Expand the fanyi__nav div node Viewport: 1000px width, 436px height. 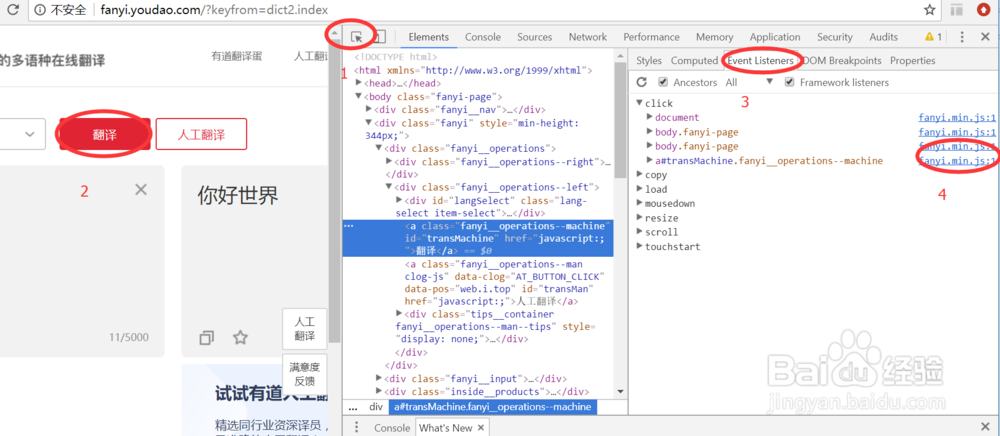click(369, 110)
